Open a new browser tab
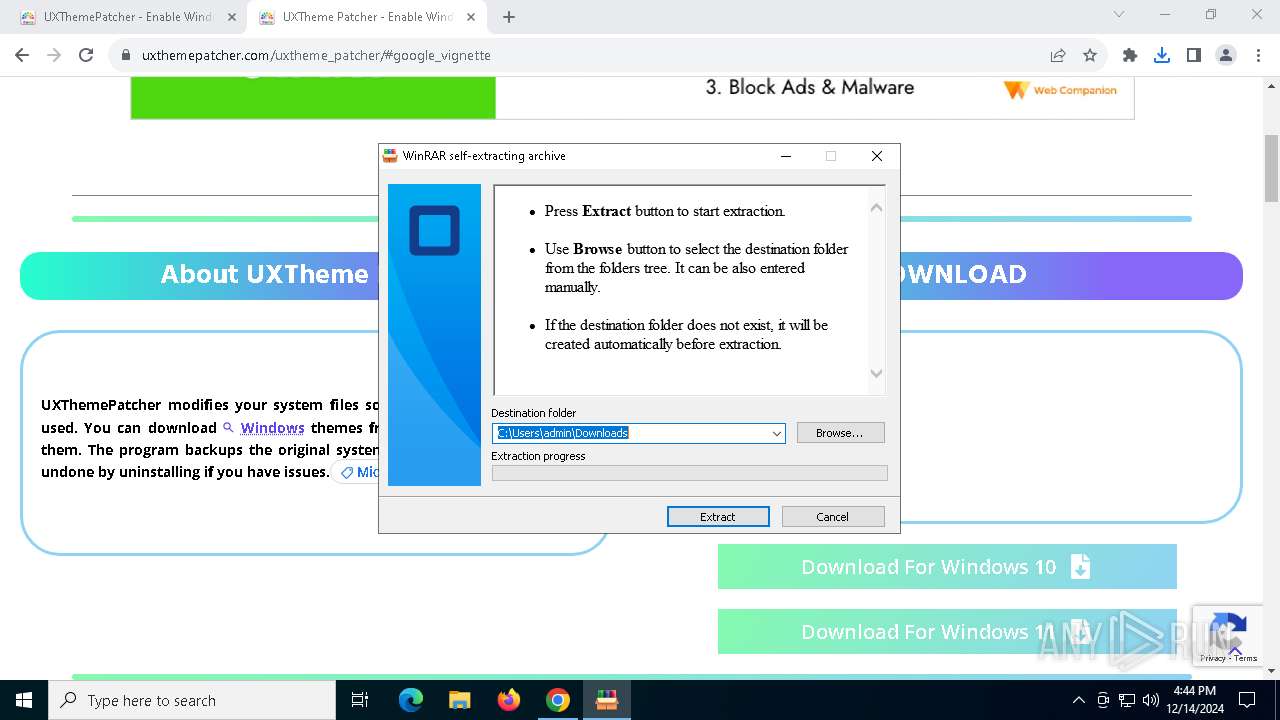 (x=509, y=17)
